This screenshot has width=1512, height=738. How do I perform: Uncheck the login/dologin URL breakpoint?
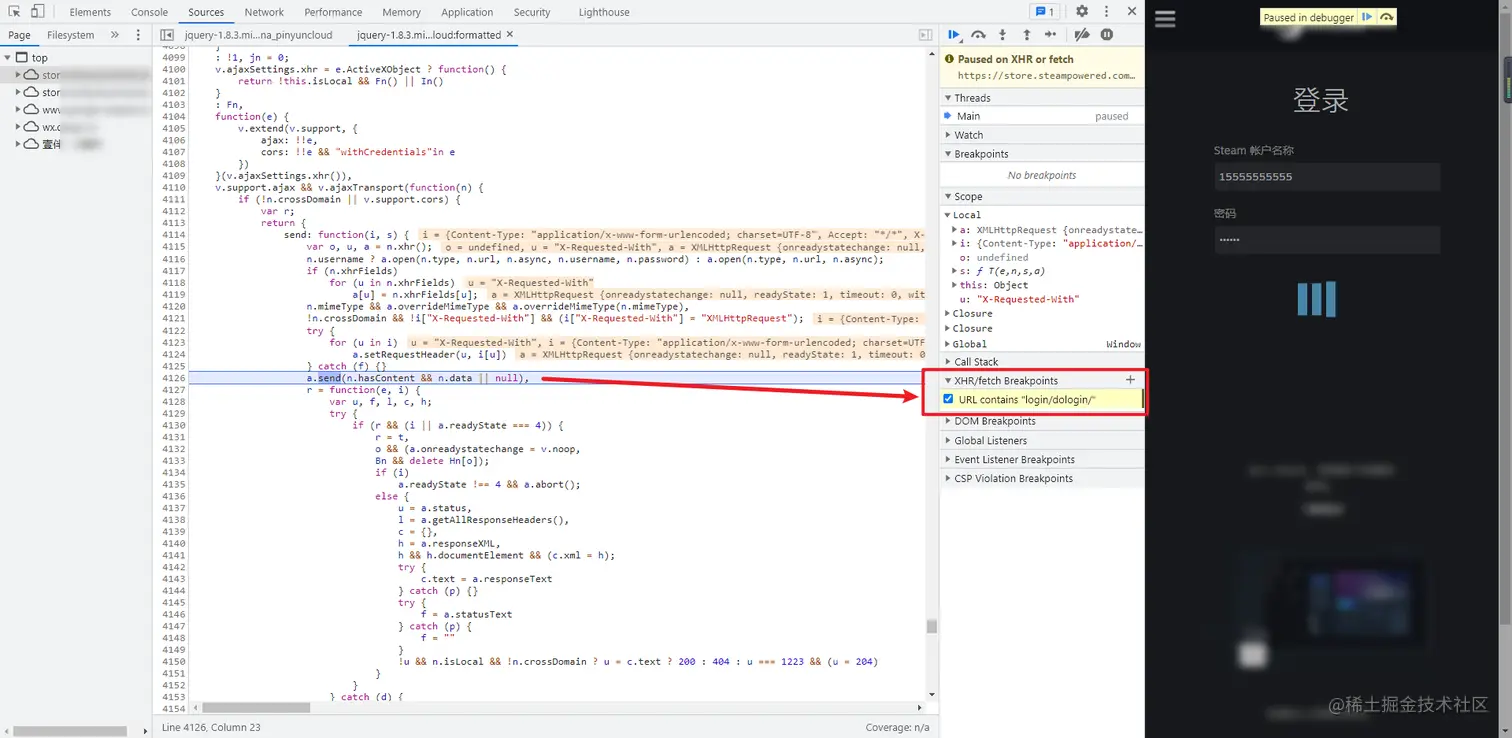pos(948,399)
